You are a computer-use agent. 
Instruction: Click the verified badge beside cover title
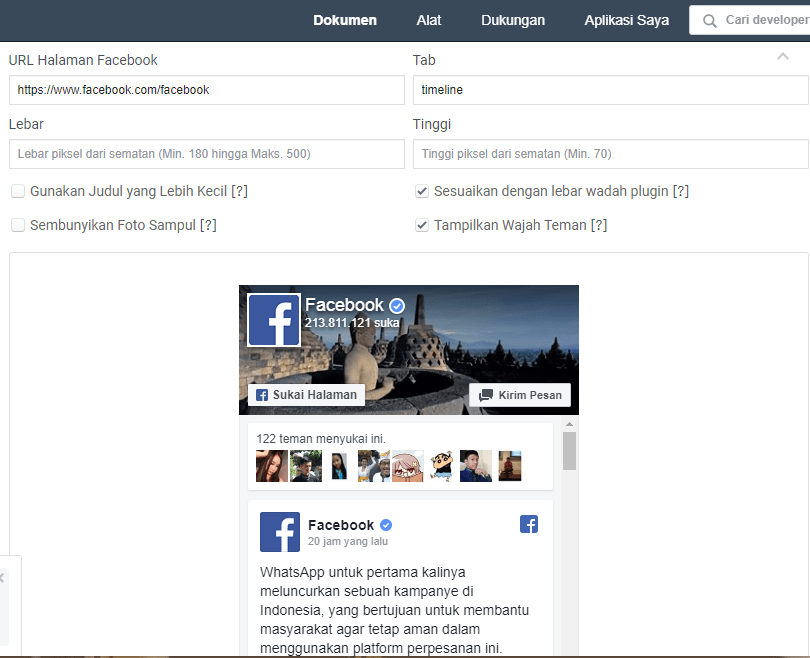pyautogui.click(x=397, y=306)
